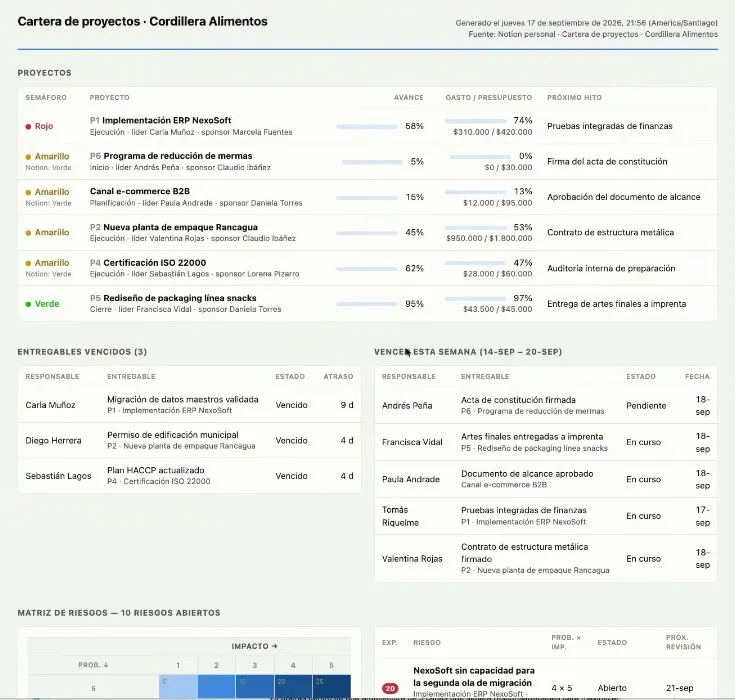Click the project title 'Implementación ERP NexoSoft'
The width and height of the screenshot is (735, 700).
tap(166, 120)
